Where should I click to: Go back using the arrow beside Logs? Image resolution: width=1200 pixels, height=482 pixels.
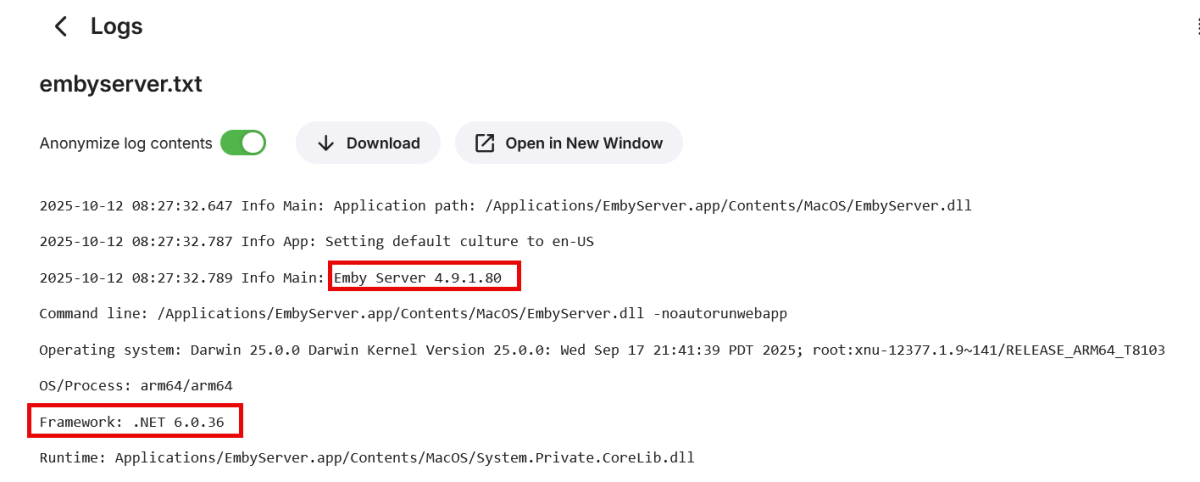click(61, 27)
